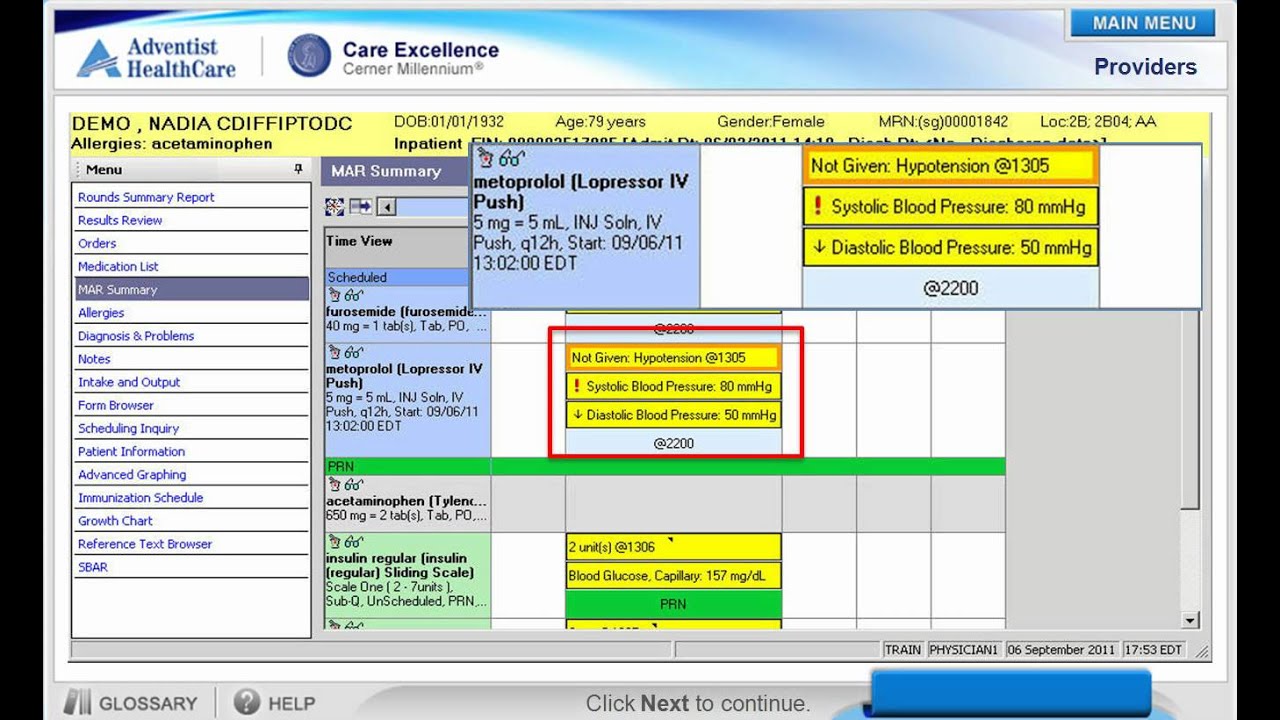Click the down scroll arrow of MAR grid

(x=1190, y=620)
